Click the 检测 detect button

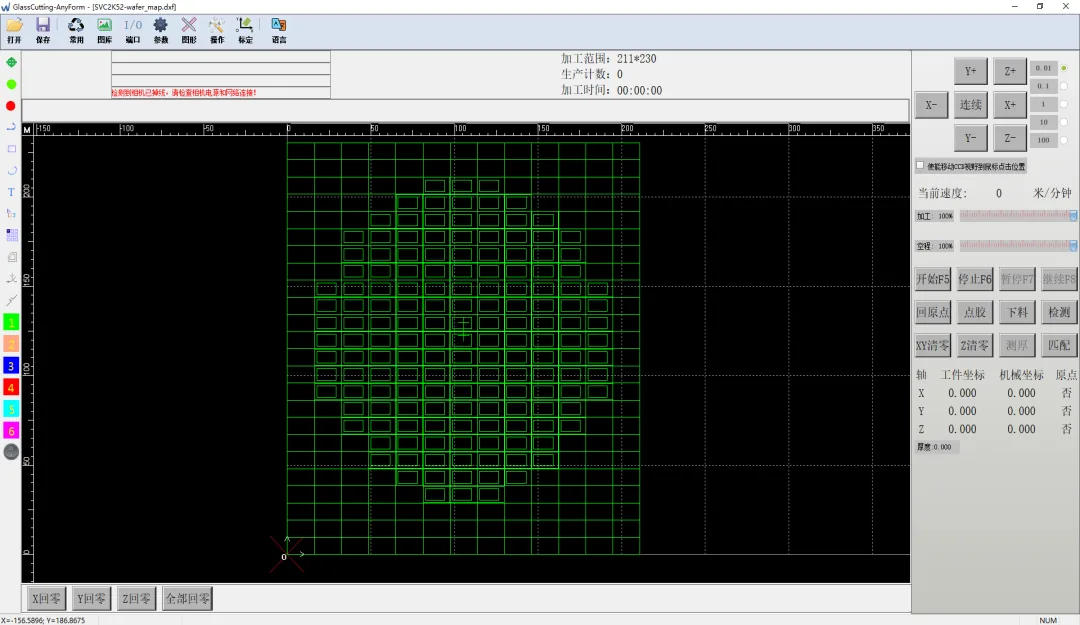click(x=1059, y=312)
